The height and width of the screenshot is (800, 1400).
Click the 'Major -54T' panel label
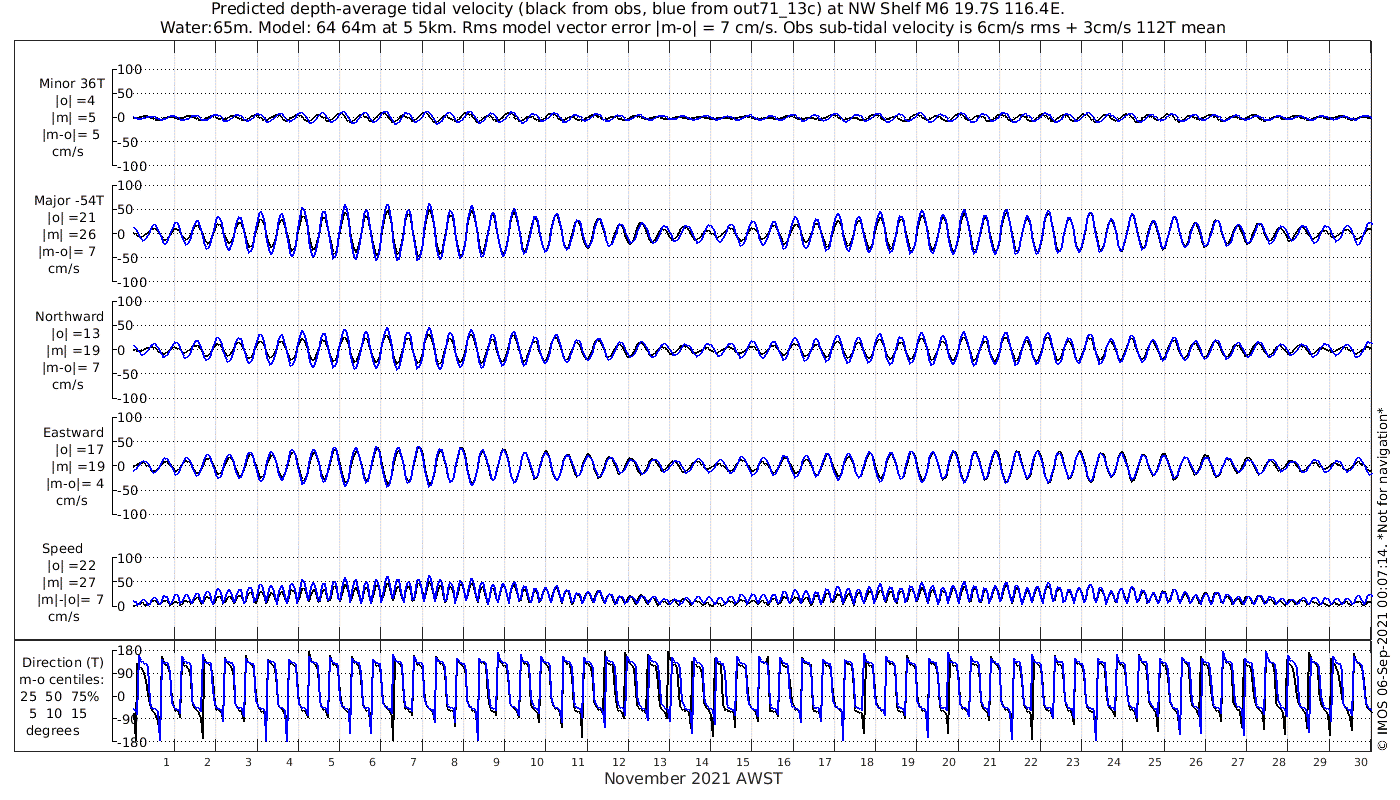click(69, 200)
